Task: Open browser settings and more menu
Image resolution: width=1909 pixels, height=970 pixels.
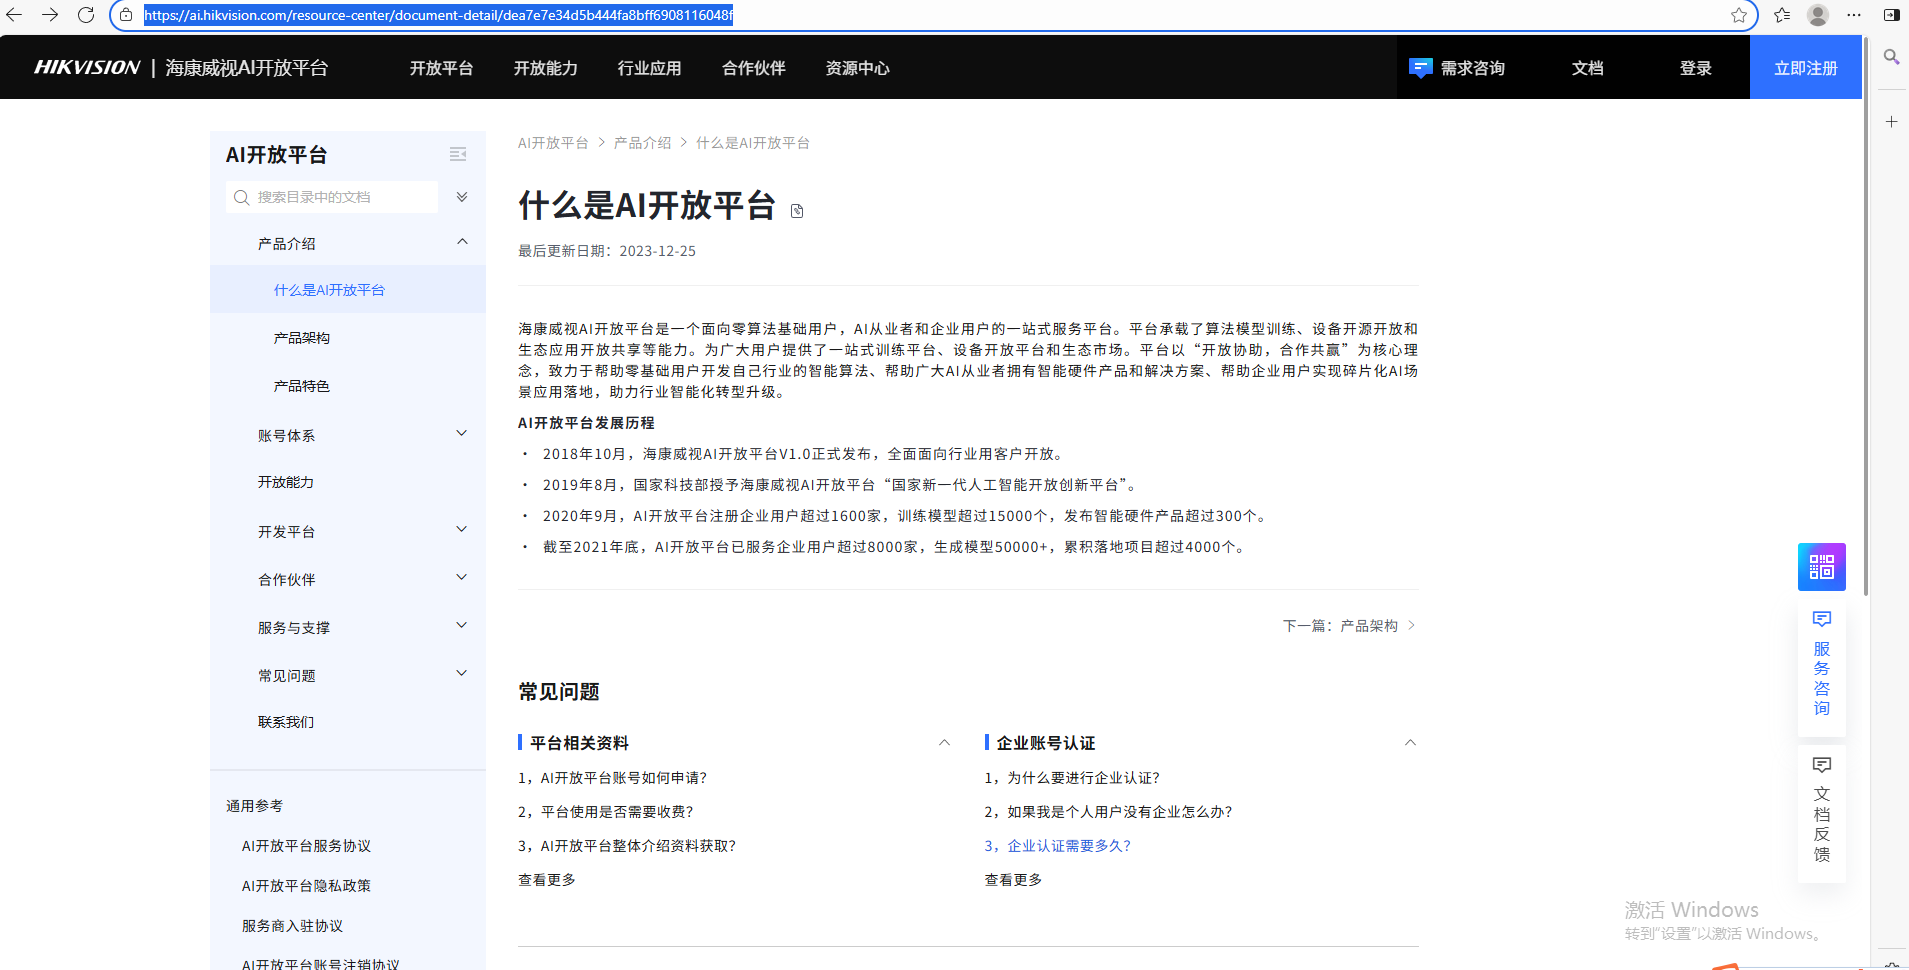Action: [x=1854, y=15]
